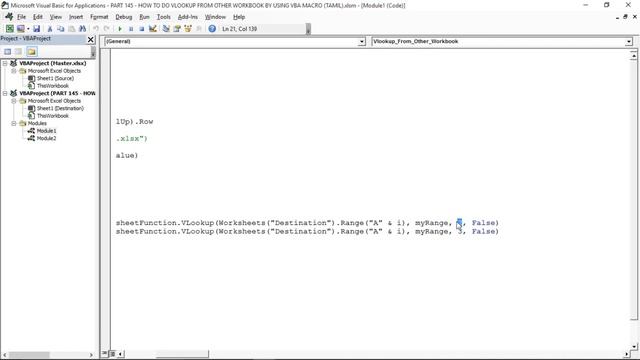Click the Undo arrow icon

[96, 29]
